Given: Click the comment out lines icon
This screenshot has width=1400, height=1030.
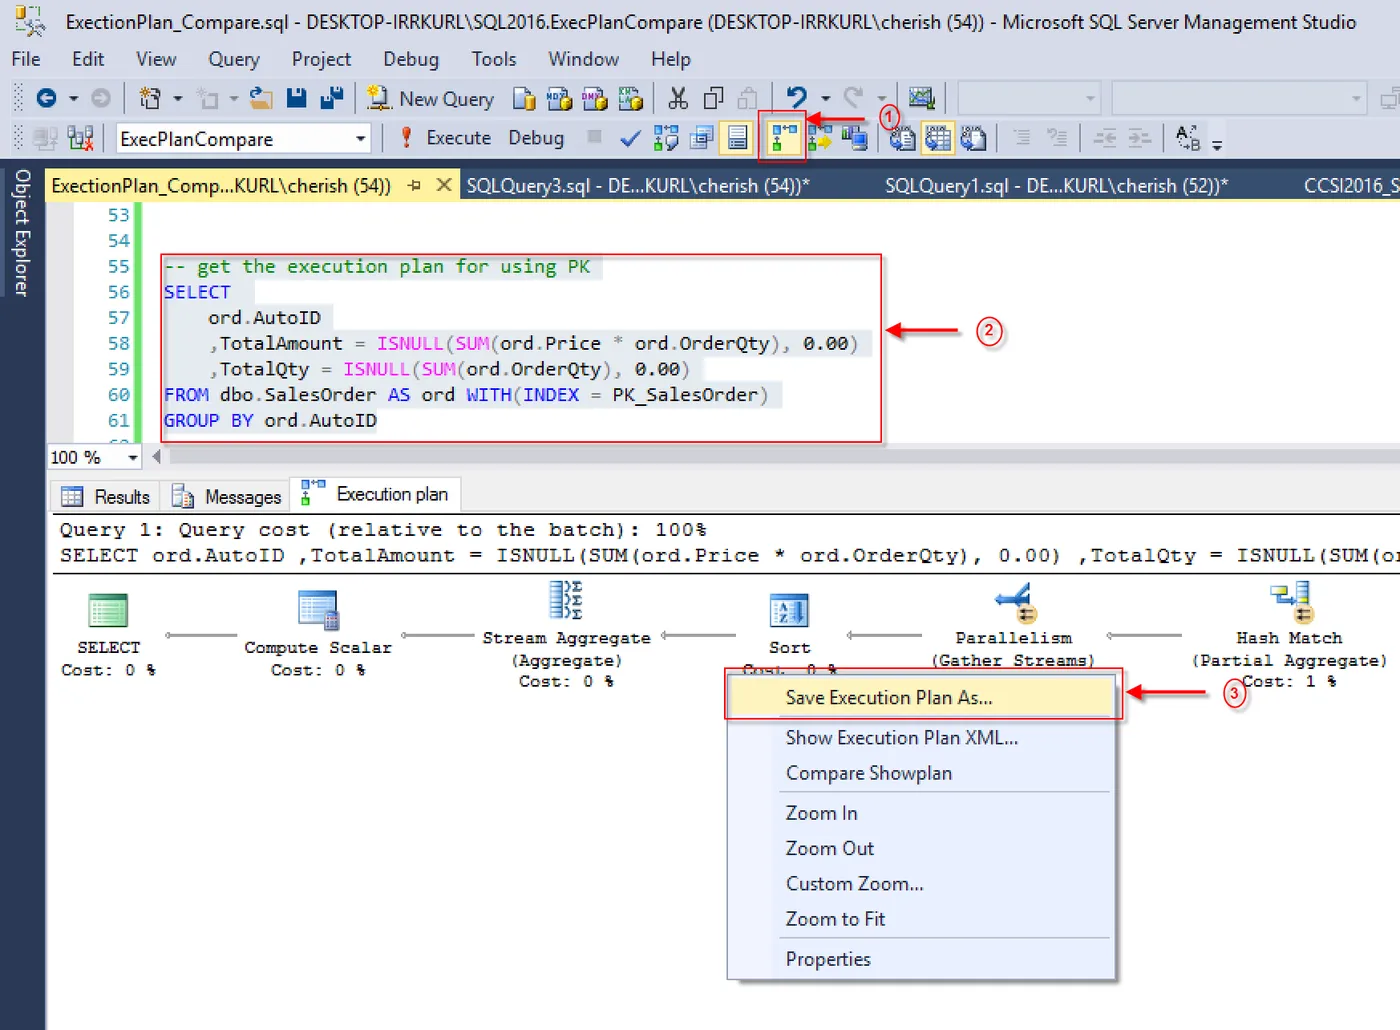Looking at the screenshot, I should [x=1021, y=137].
